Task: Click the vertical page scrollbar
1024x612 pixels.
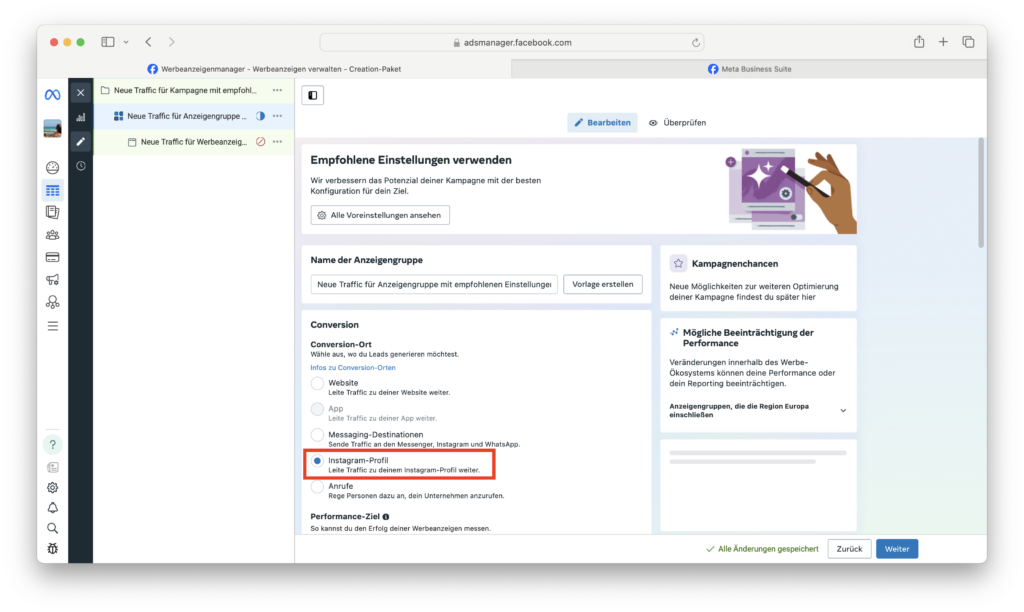Action: tap(980, 193)
